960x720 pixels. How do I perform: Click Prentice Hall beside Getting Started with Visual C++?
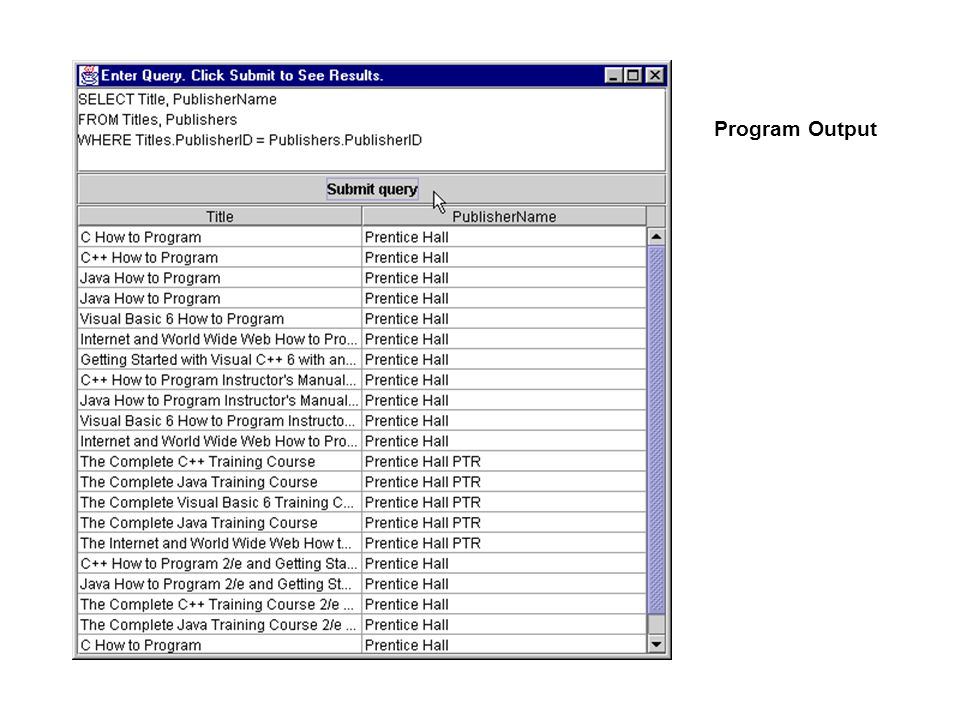504,359
